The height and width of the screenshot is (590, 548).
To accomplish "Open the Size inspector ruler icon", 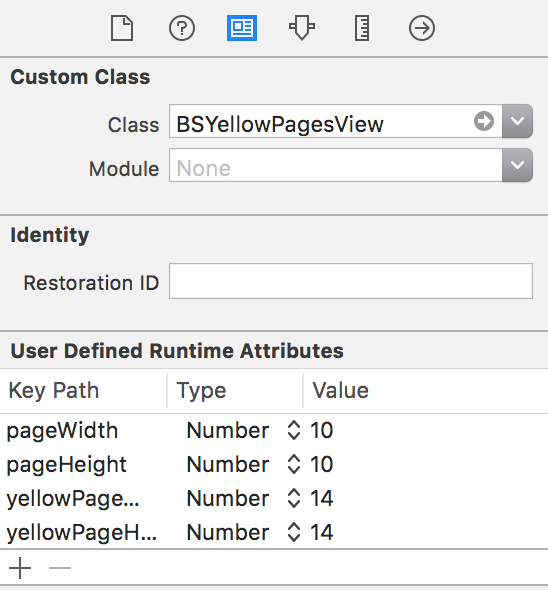I will click(362, 28).
